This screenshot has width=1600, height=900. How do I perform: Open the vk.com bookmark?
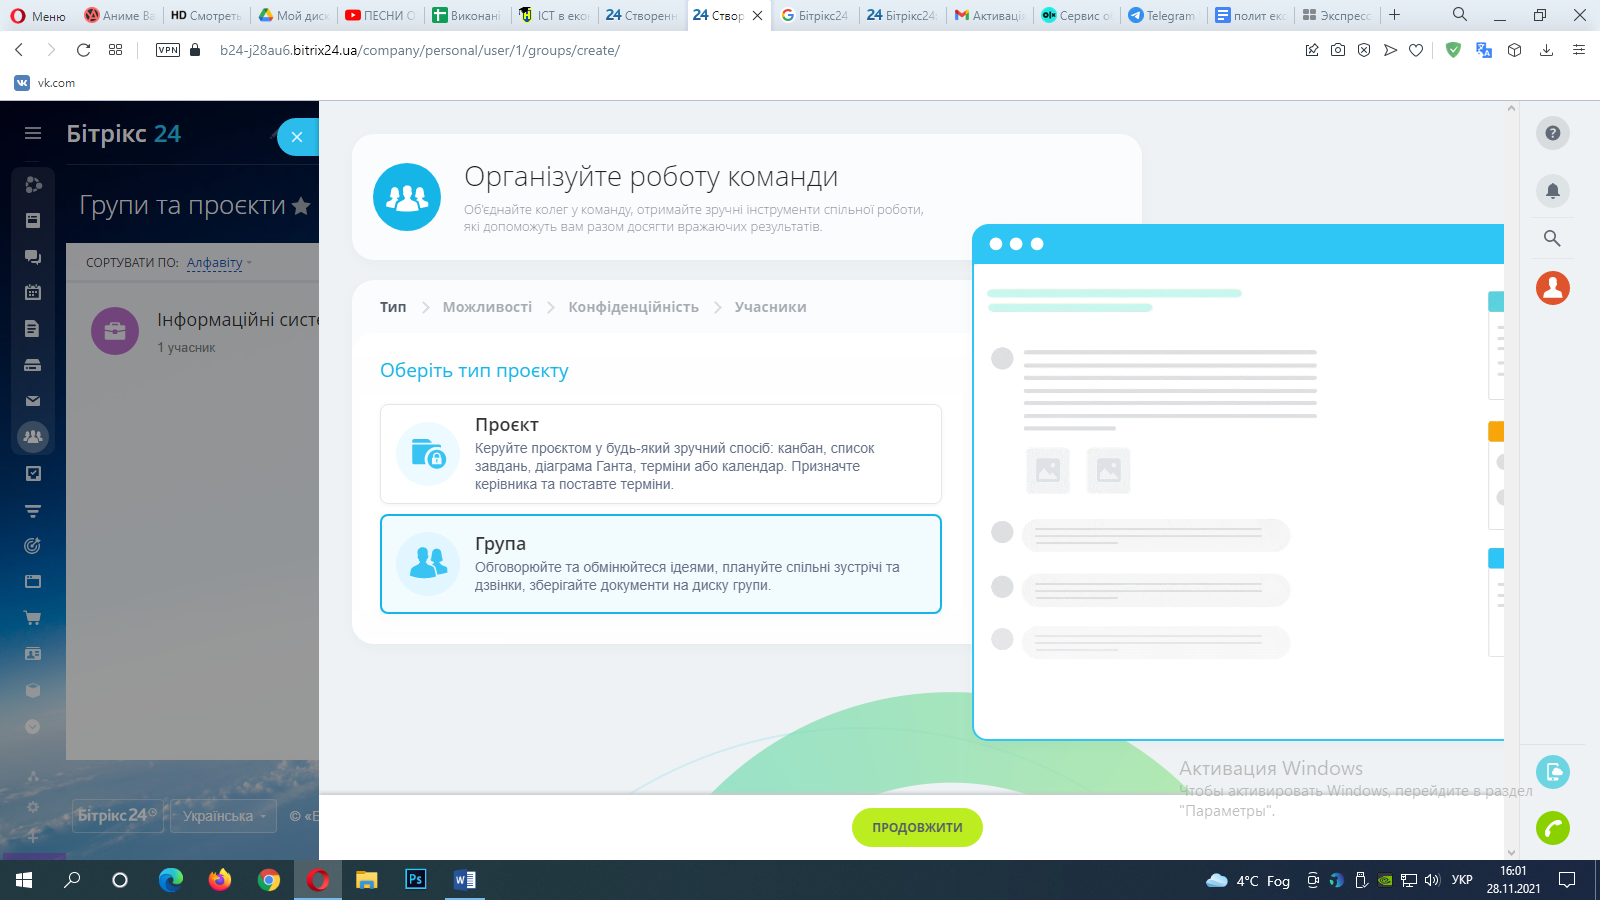[x=45, y=83]
